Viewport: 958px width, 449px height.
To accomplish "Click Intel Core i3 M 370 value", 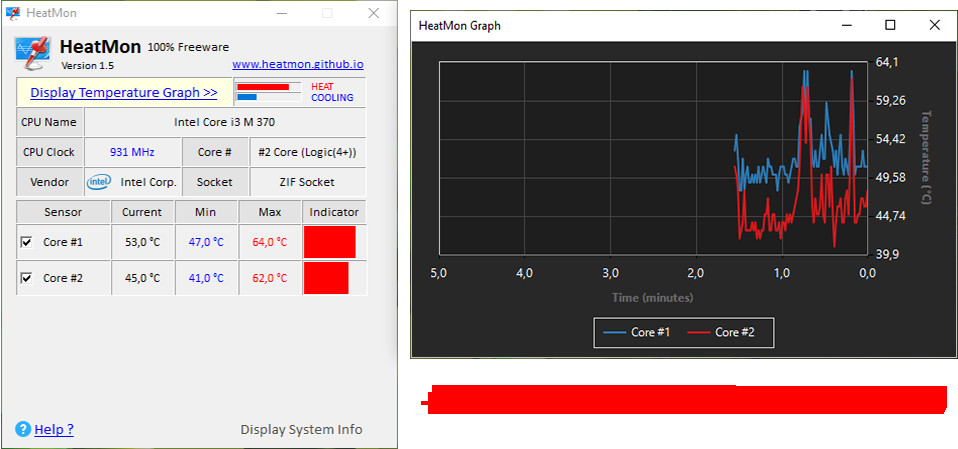I will 225,122.
